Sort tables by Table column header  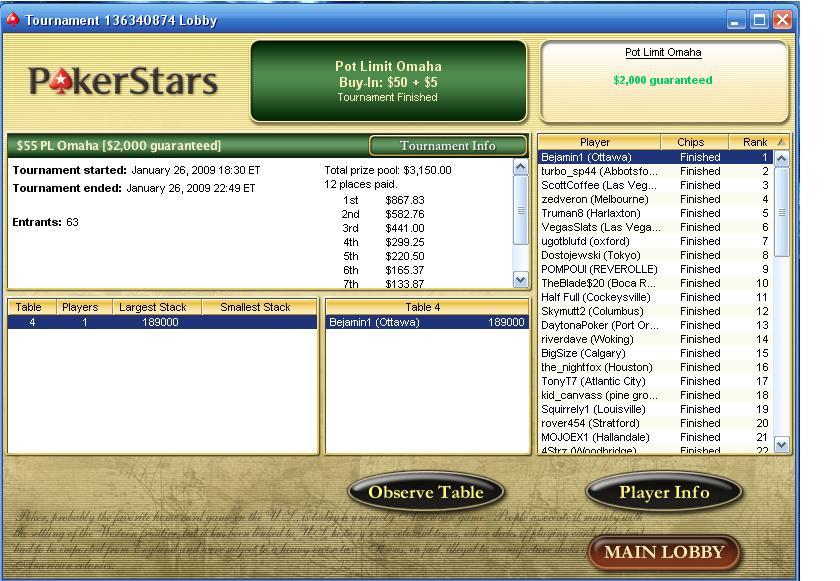coord(32,307)
